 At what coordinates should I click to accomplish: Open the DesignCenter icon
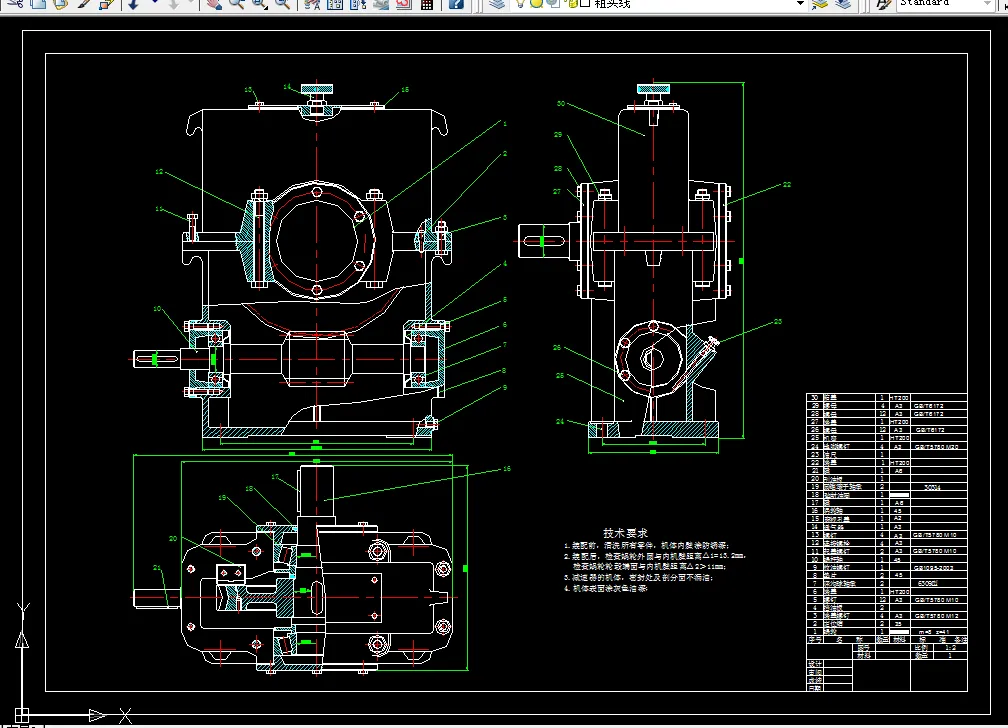point(334,4)
